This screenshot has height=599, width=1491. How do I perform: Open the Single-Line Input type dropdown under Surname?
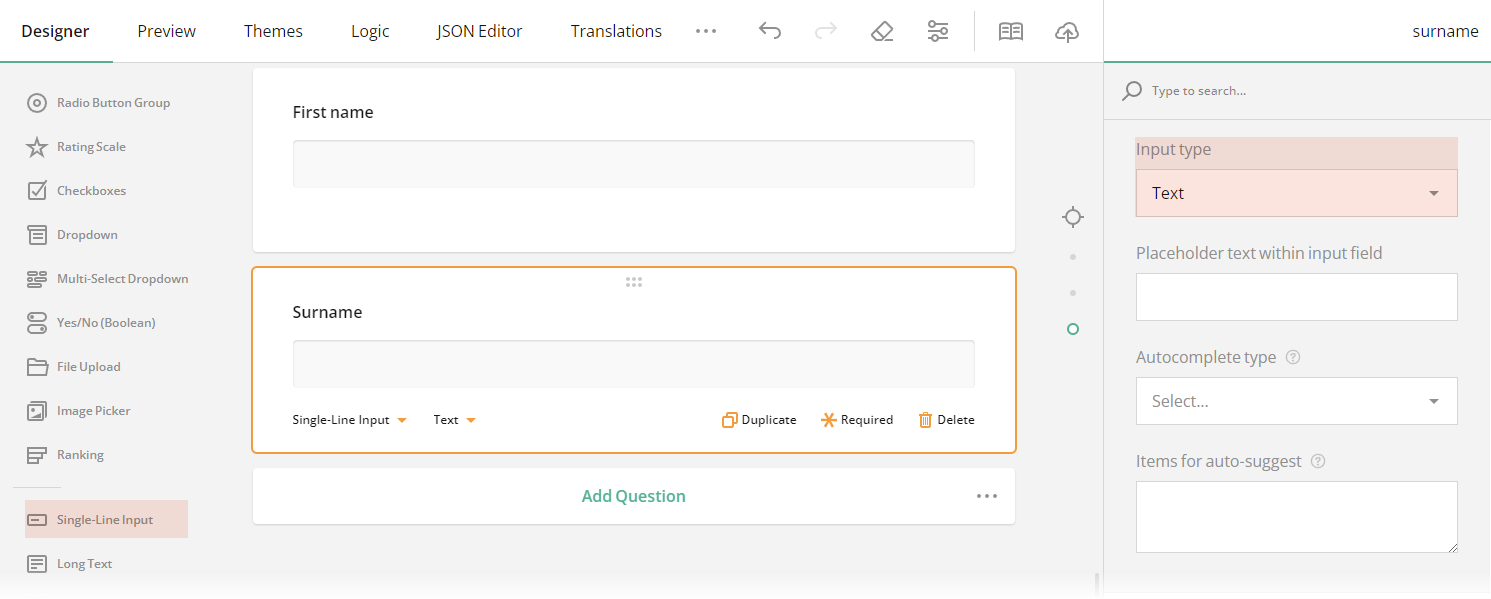pyautogui.click(x=349, y=419)
